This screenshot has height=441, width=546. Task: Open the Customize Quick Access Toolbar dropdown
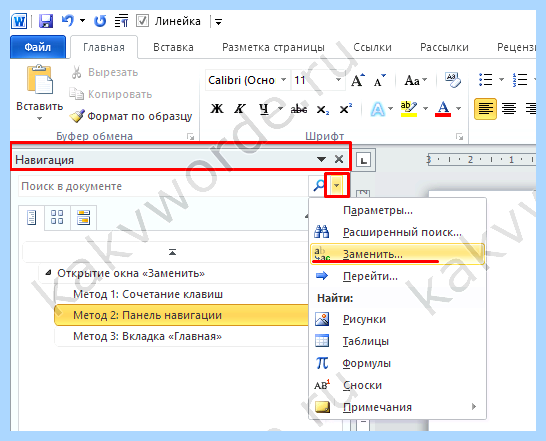click(x=218, y=22)
